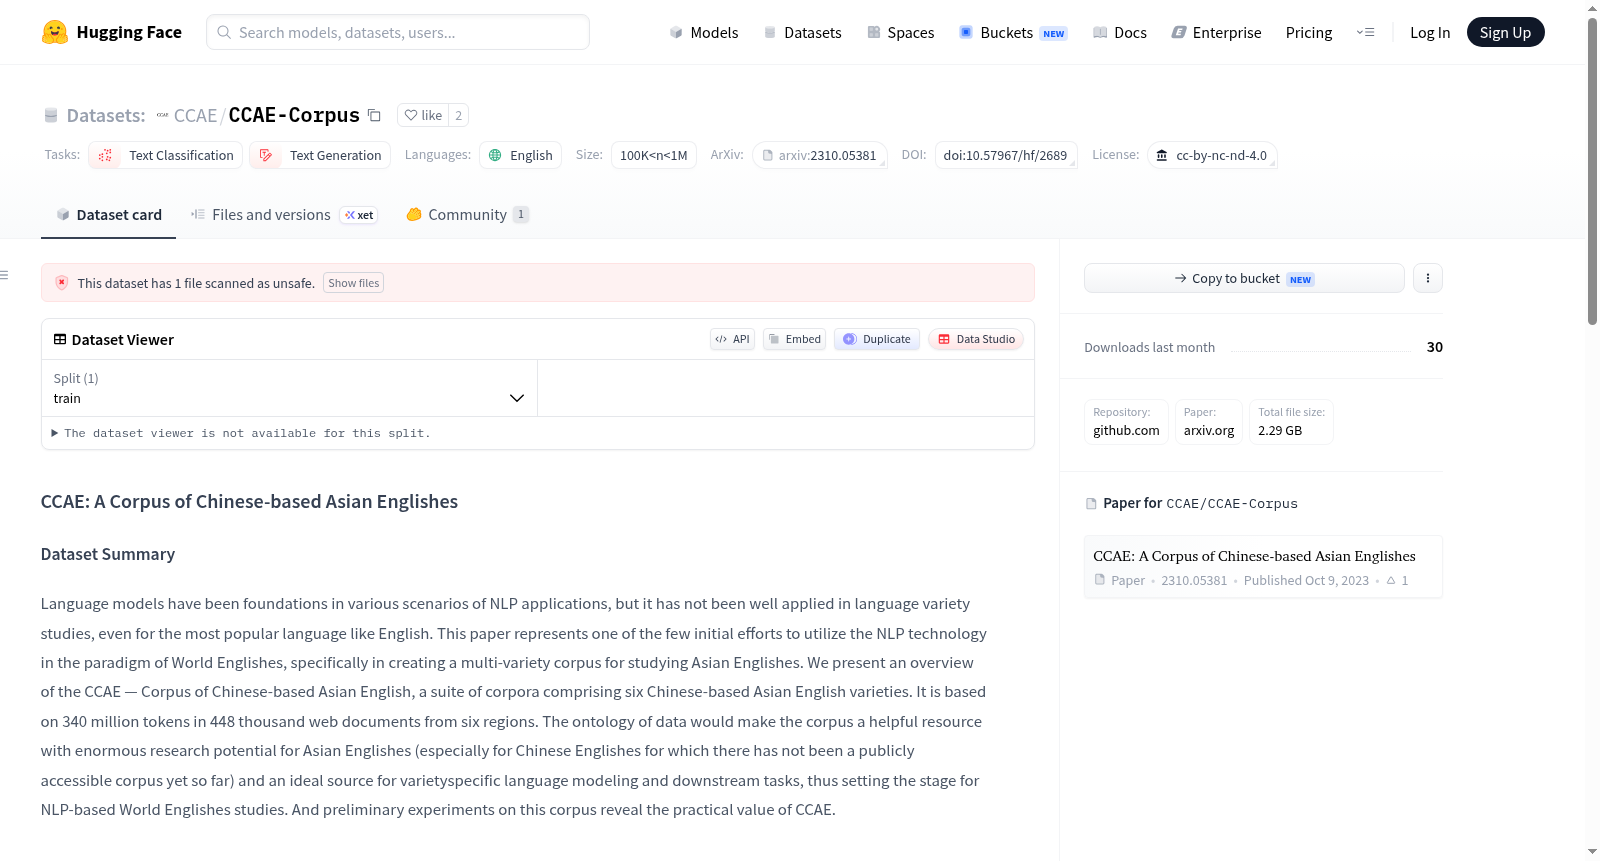
Task: Click the Downloads last month count 30
Action: click(1435, 347)
